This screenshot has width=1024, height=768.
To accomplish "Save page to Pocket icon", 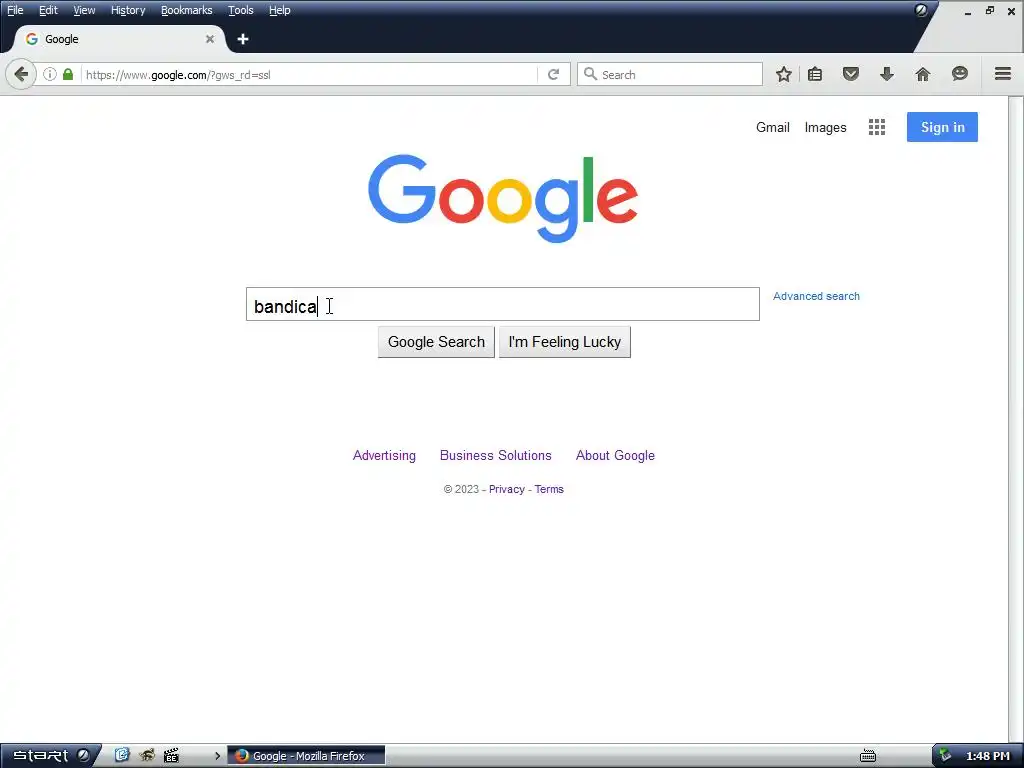I will tap(850, 74).
